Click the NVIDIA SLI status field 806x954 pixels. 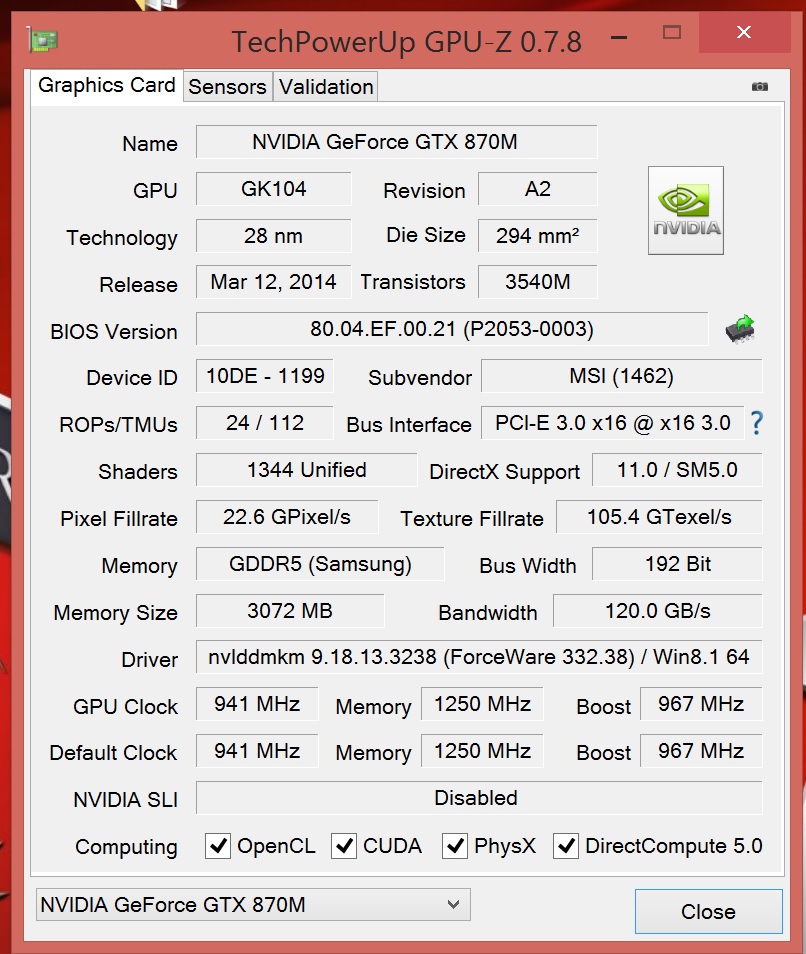pyautogui.click(x=478, y=798)
